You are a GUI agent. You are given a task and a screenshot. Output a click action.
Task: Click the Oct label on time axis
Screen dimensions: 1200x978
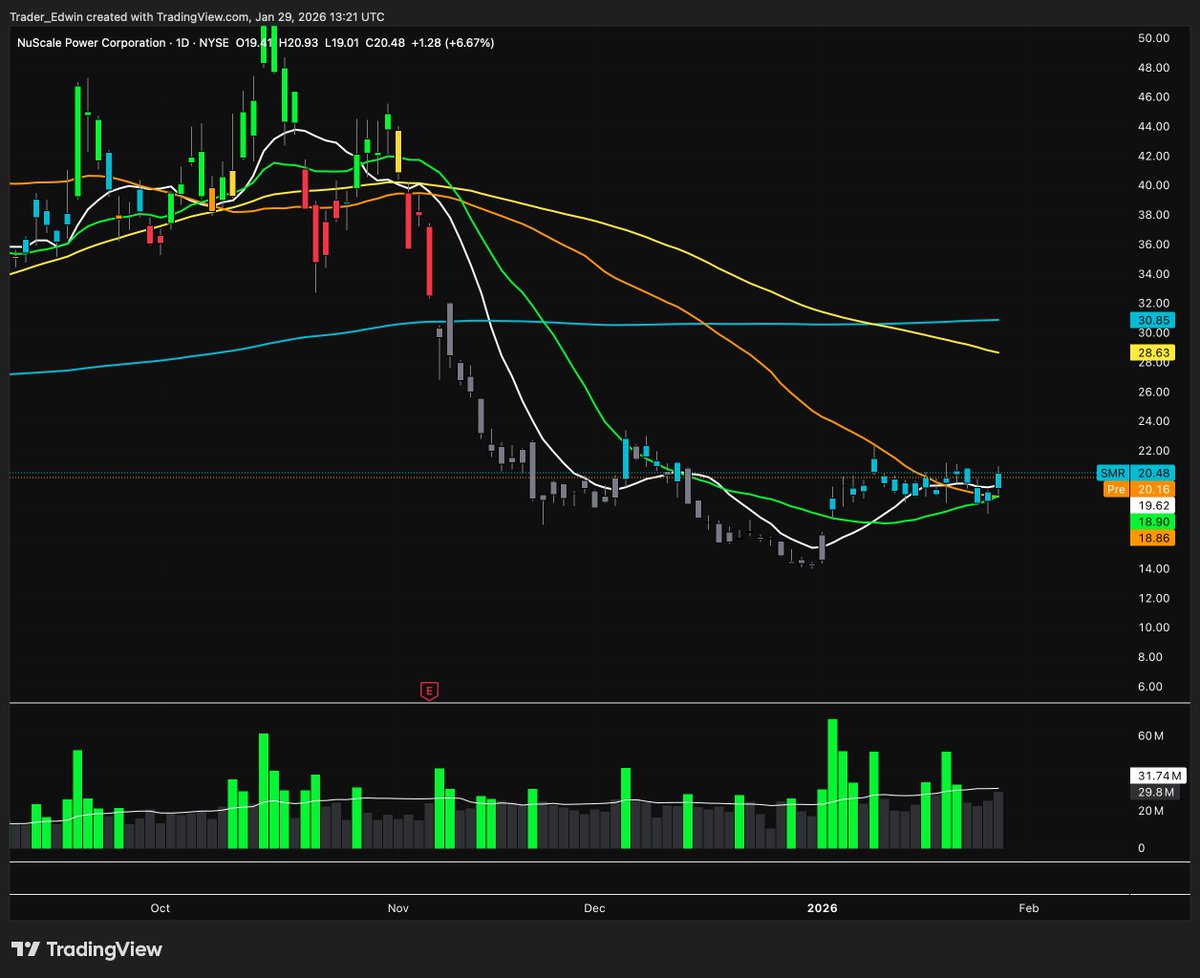click(x=160, y=908)
